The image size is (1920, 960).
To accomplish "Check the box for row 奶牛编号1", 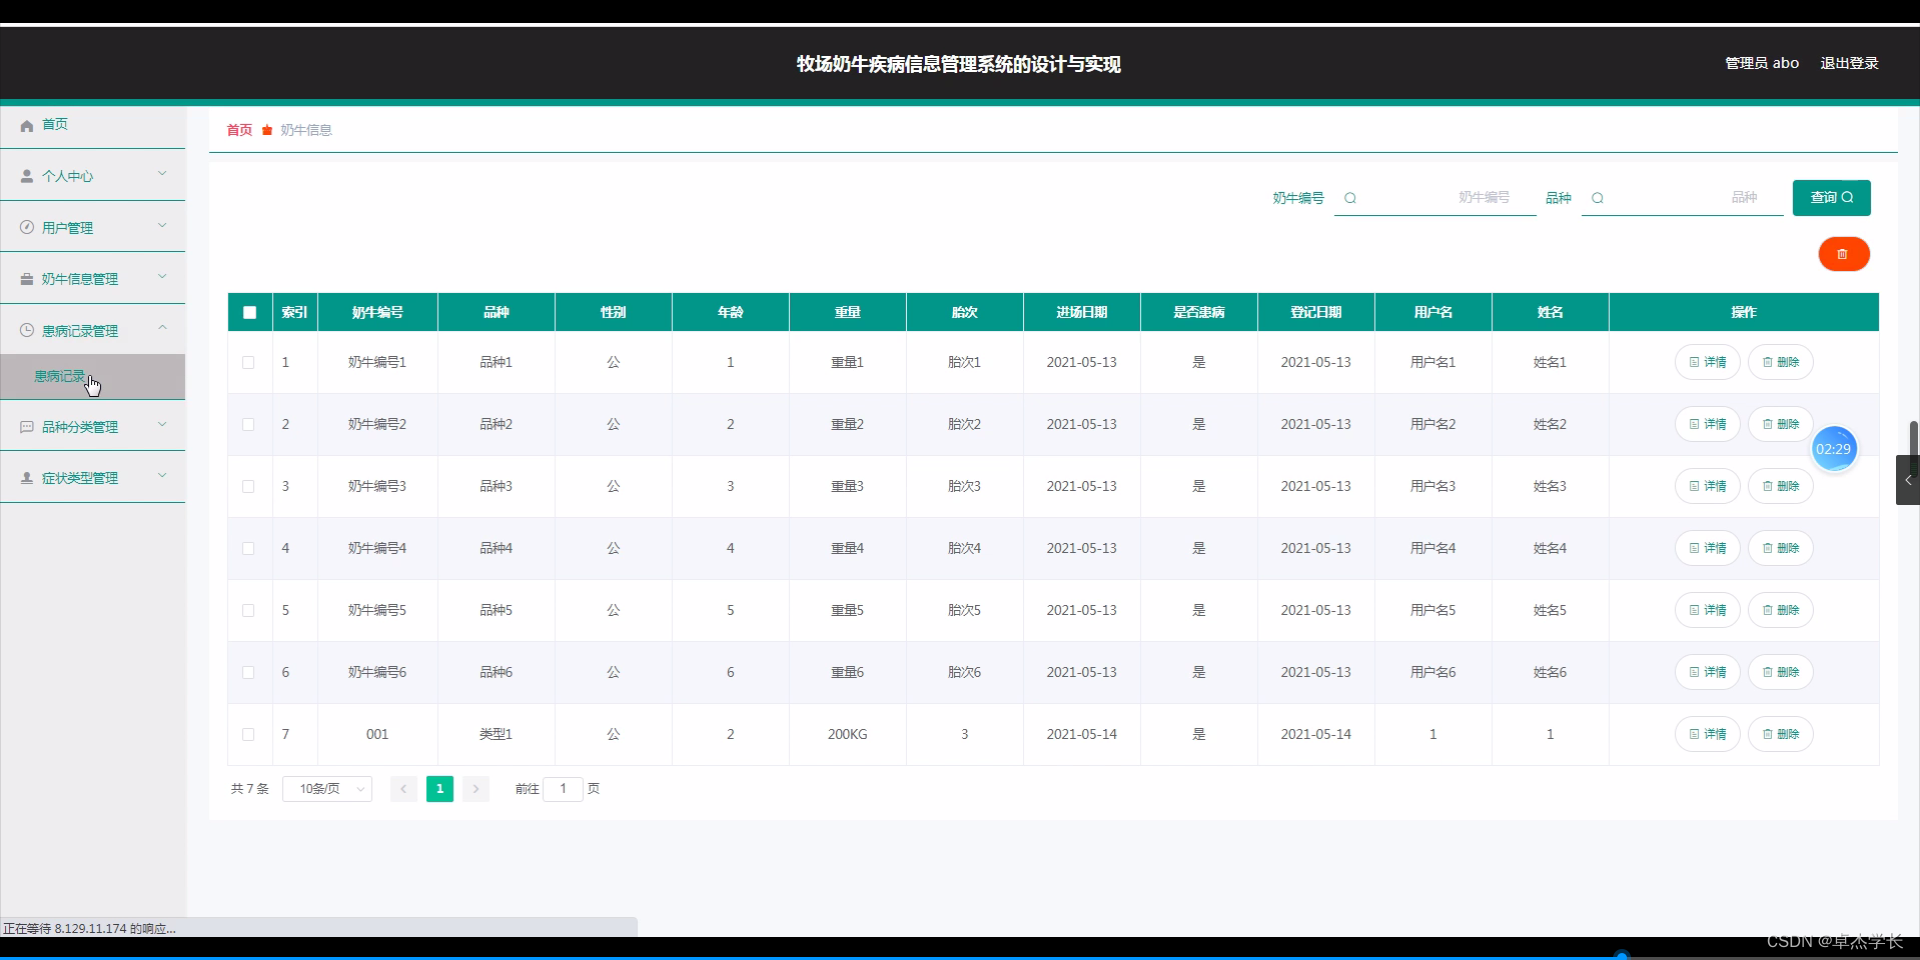I will [x=248, y=362].
